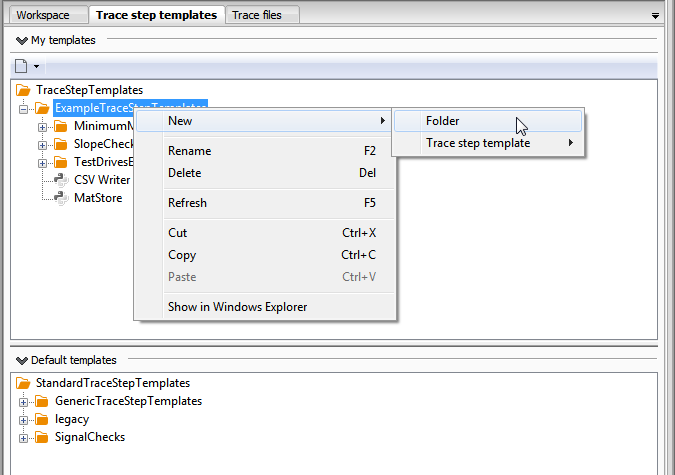Select the Trace step templates tab
The height and width of the screenshot is (475, 675).
tap(156, 15)
